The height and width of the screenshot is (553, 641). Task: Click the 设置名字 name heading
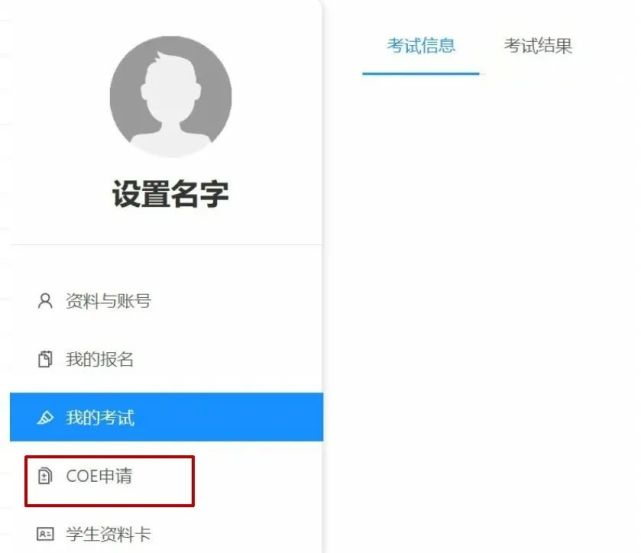[x=170, y=194]
